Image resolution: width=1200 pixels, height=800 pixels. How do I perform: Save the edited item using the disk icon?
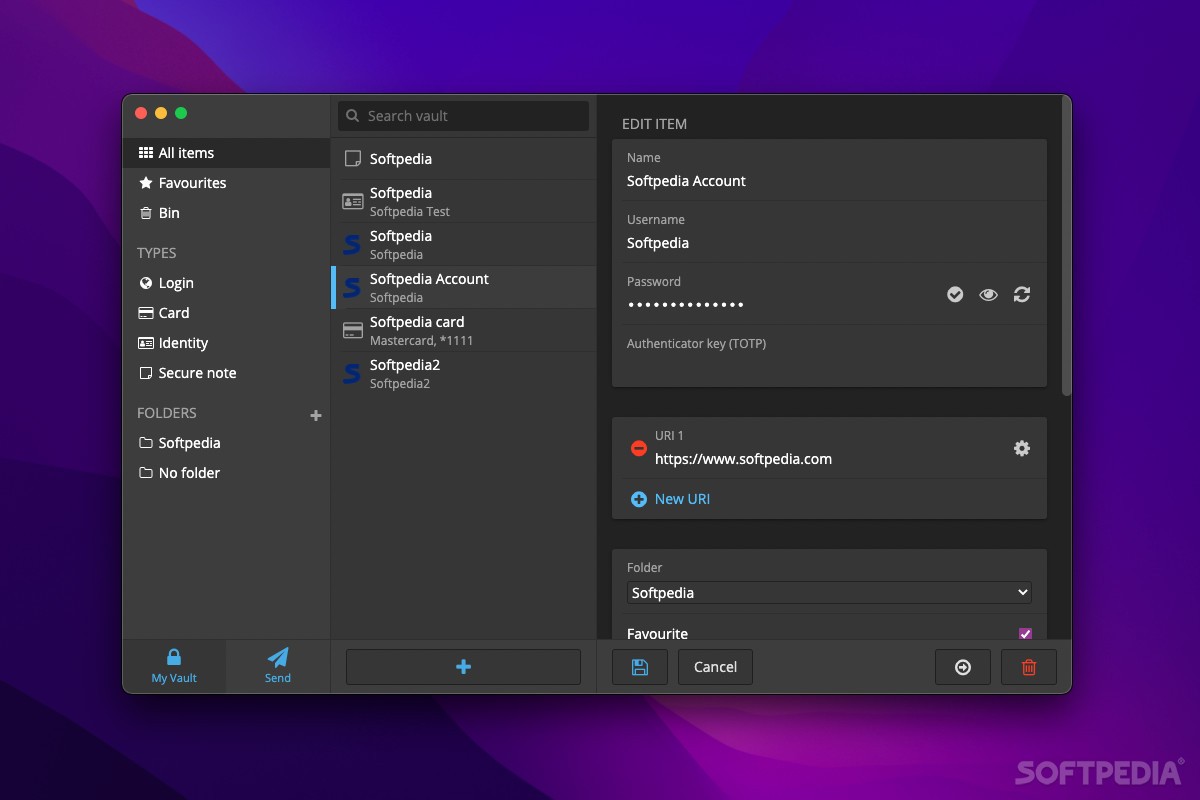pyautogui.click(x=639, y=667)
